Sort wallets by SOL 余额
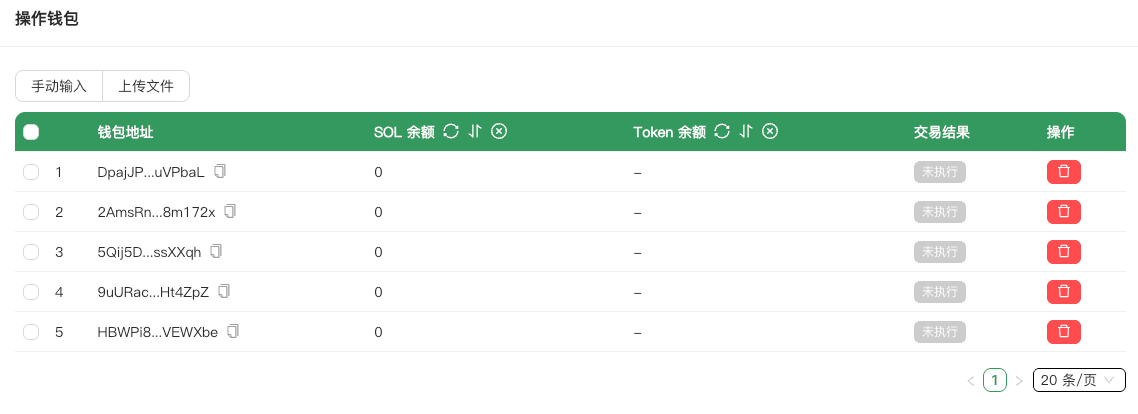Image resolution: width=1138 pixels, height=414 pixels. [475, 132]
